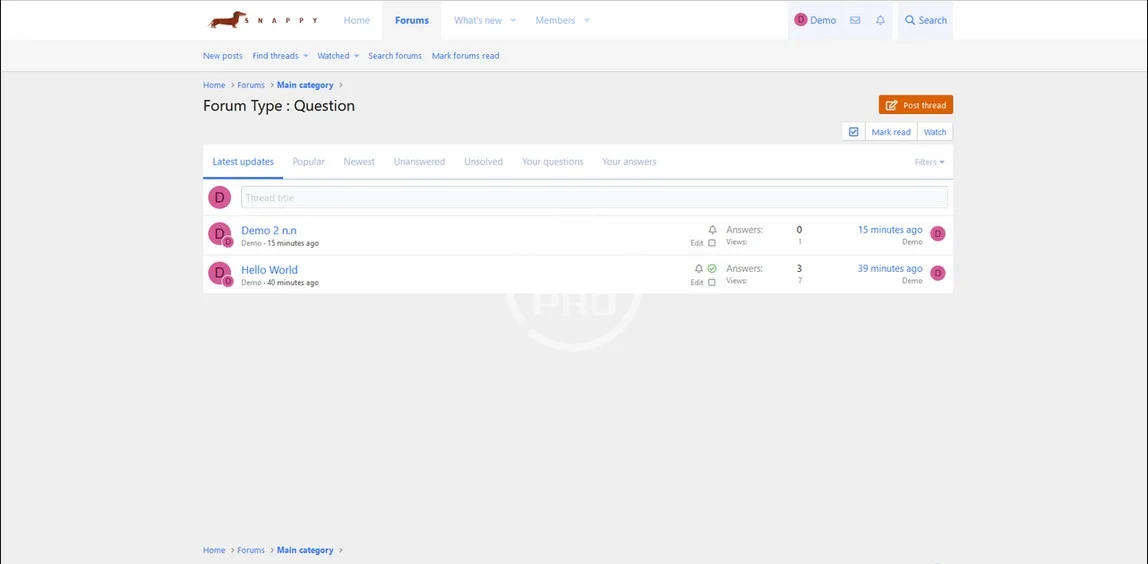The image size is (1148, 564).
Task: Click watch bell icon on Demo 2 n.n thread
Action: (x=712, y=230)
